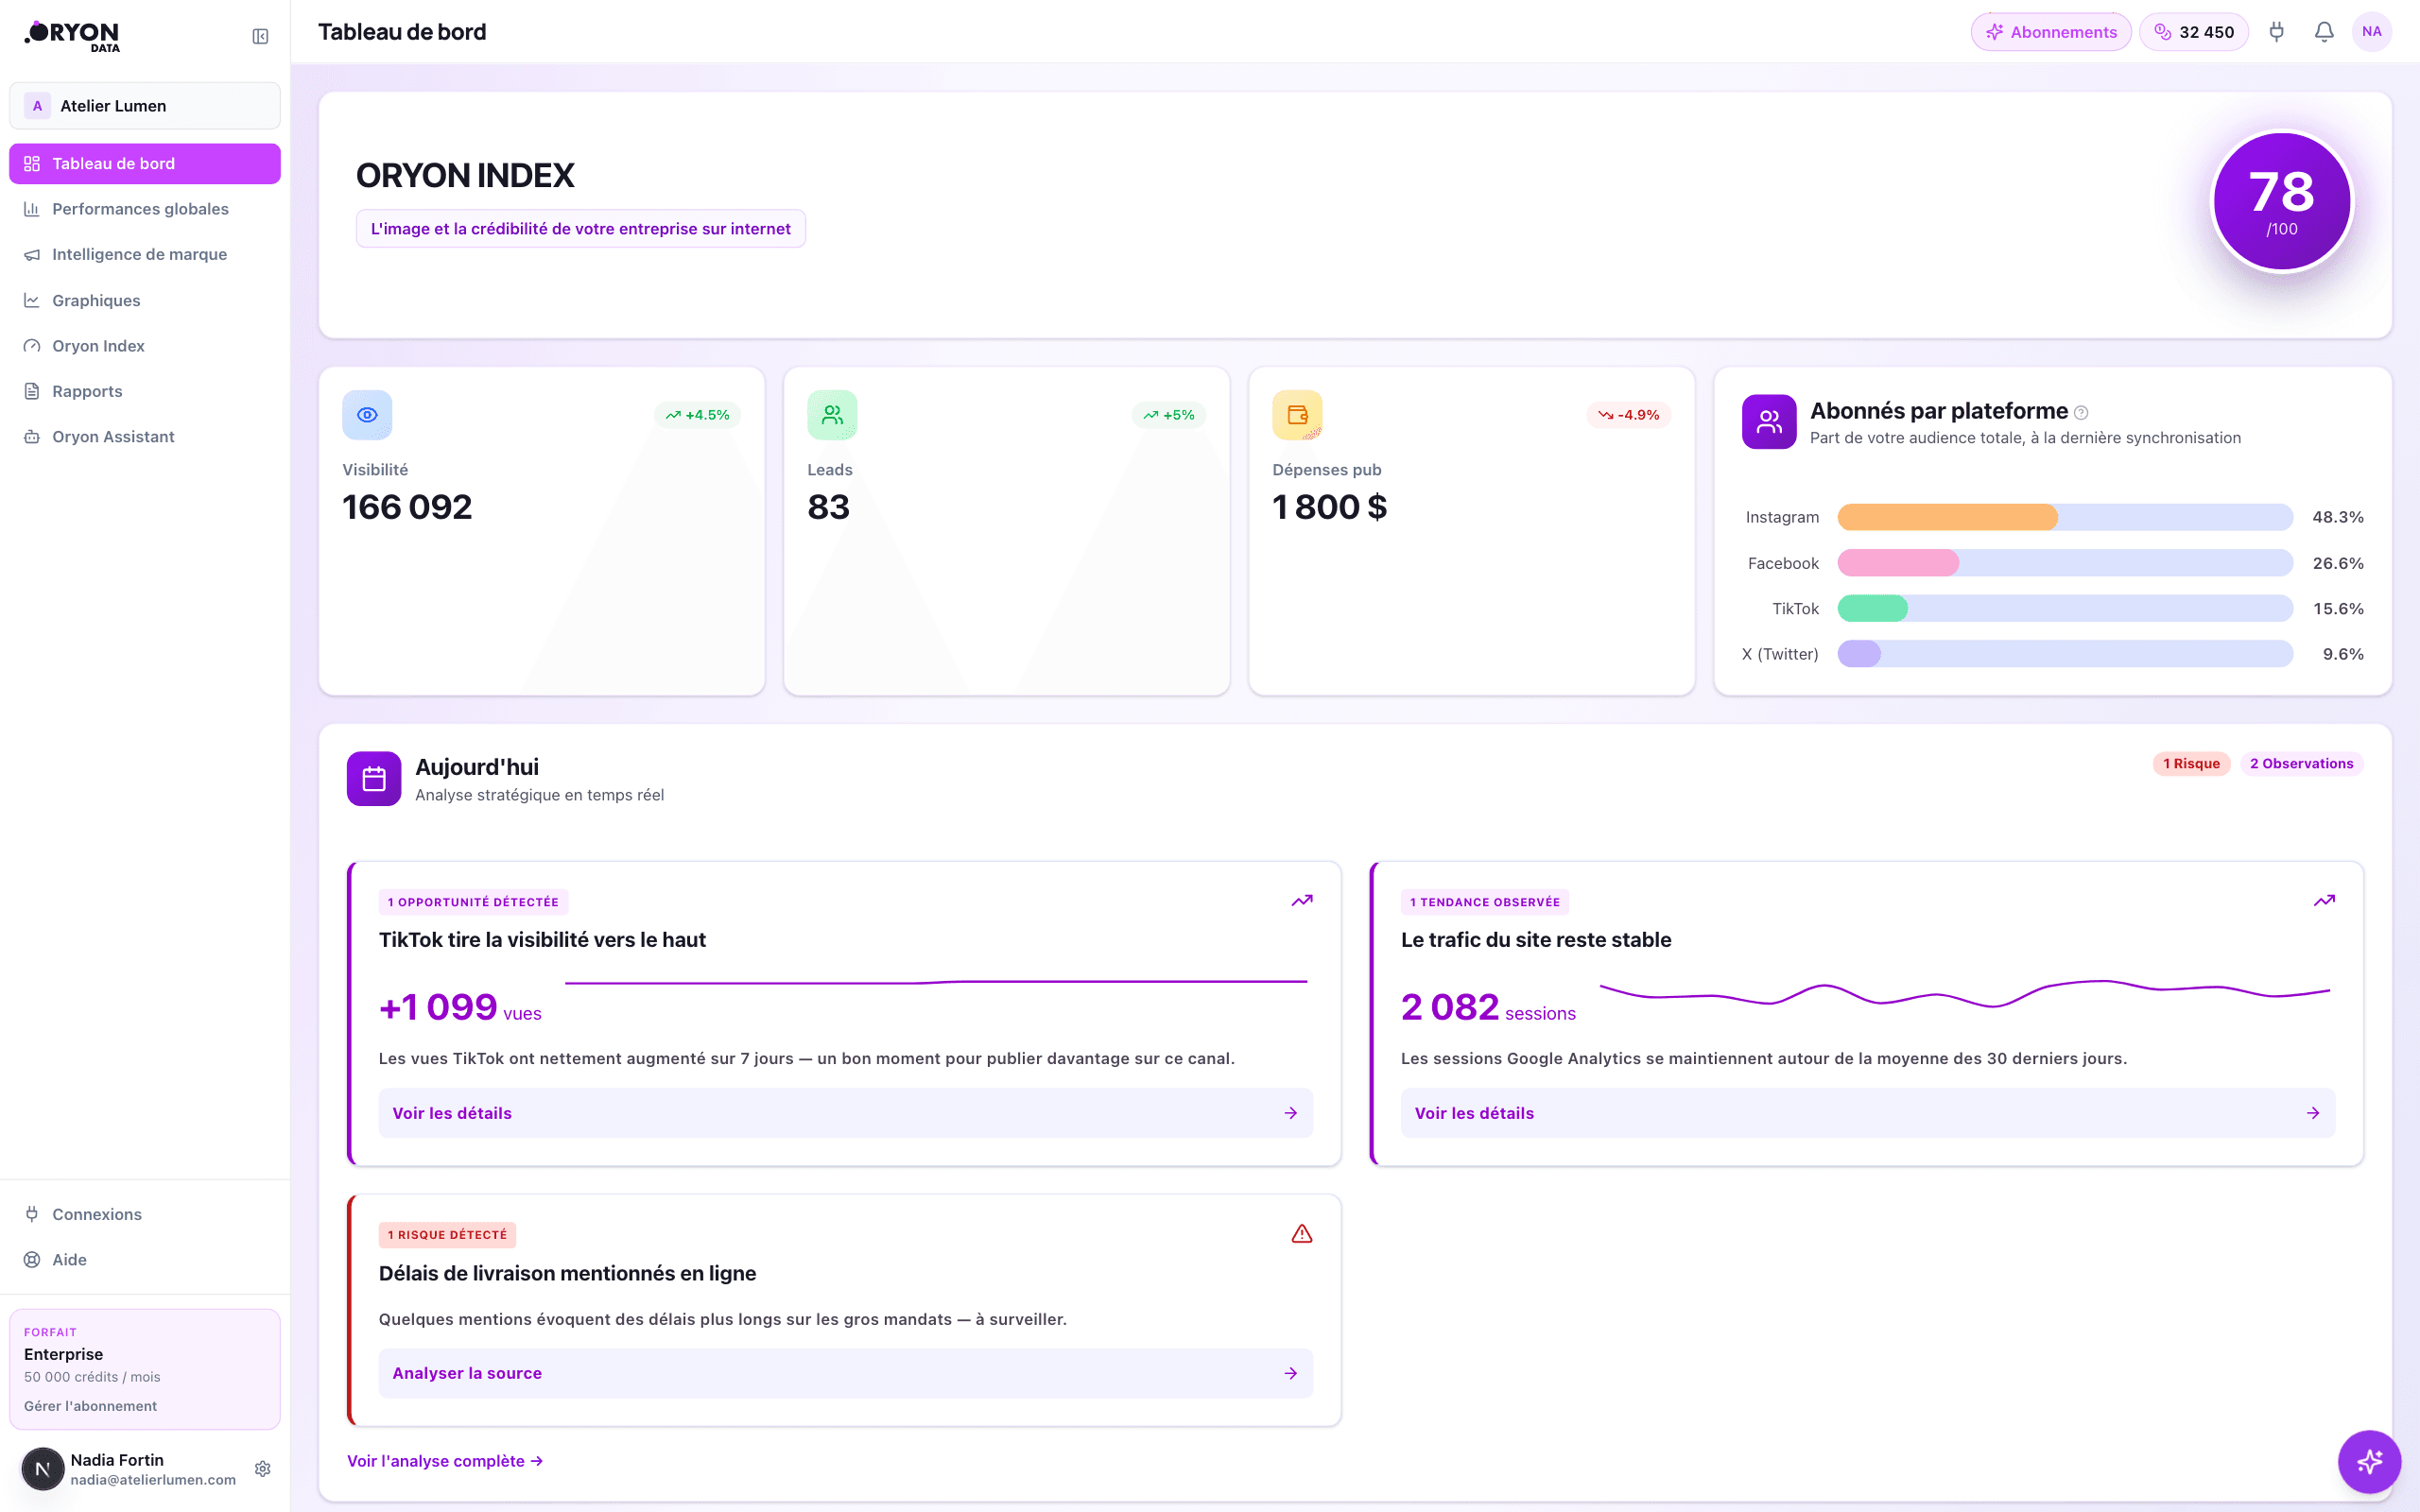
Task: Click the trend arrow icon on site traffic card
Action: pos(2324,901)
